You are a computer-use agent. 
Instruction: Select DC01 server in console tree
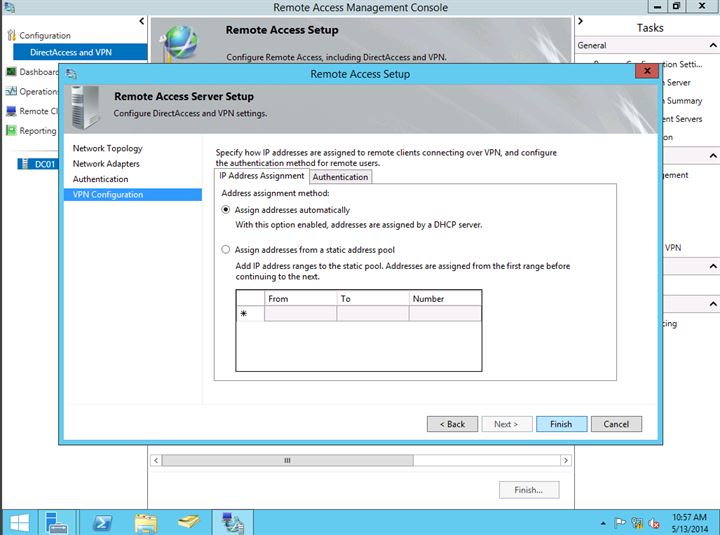39,164
